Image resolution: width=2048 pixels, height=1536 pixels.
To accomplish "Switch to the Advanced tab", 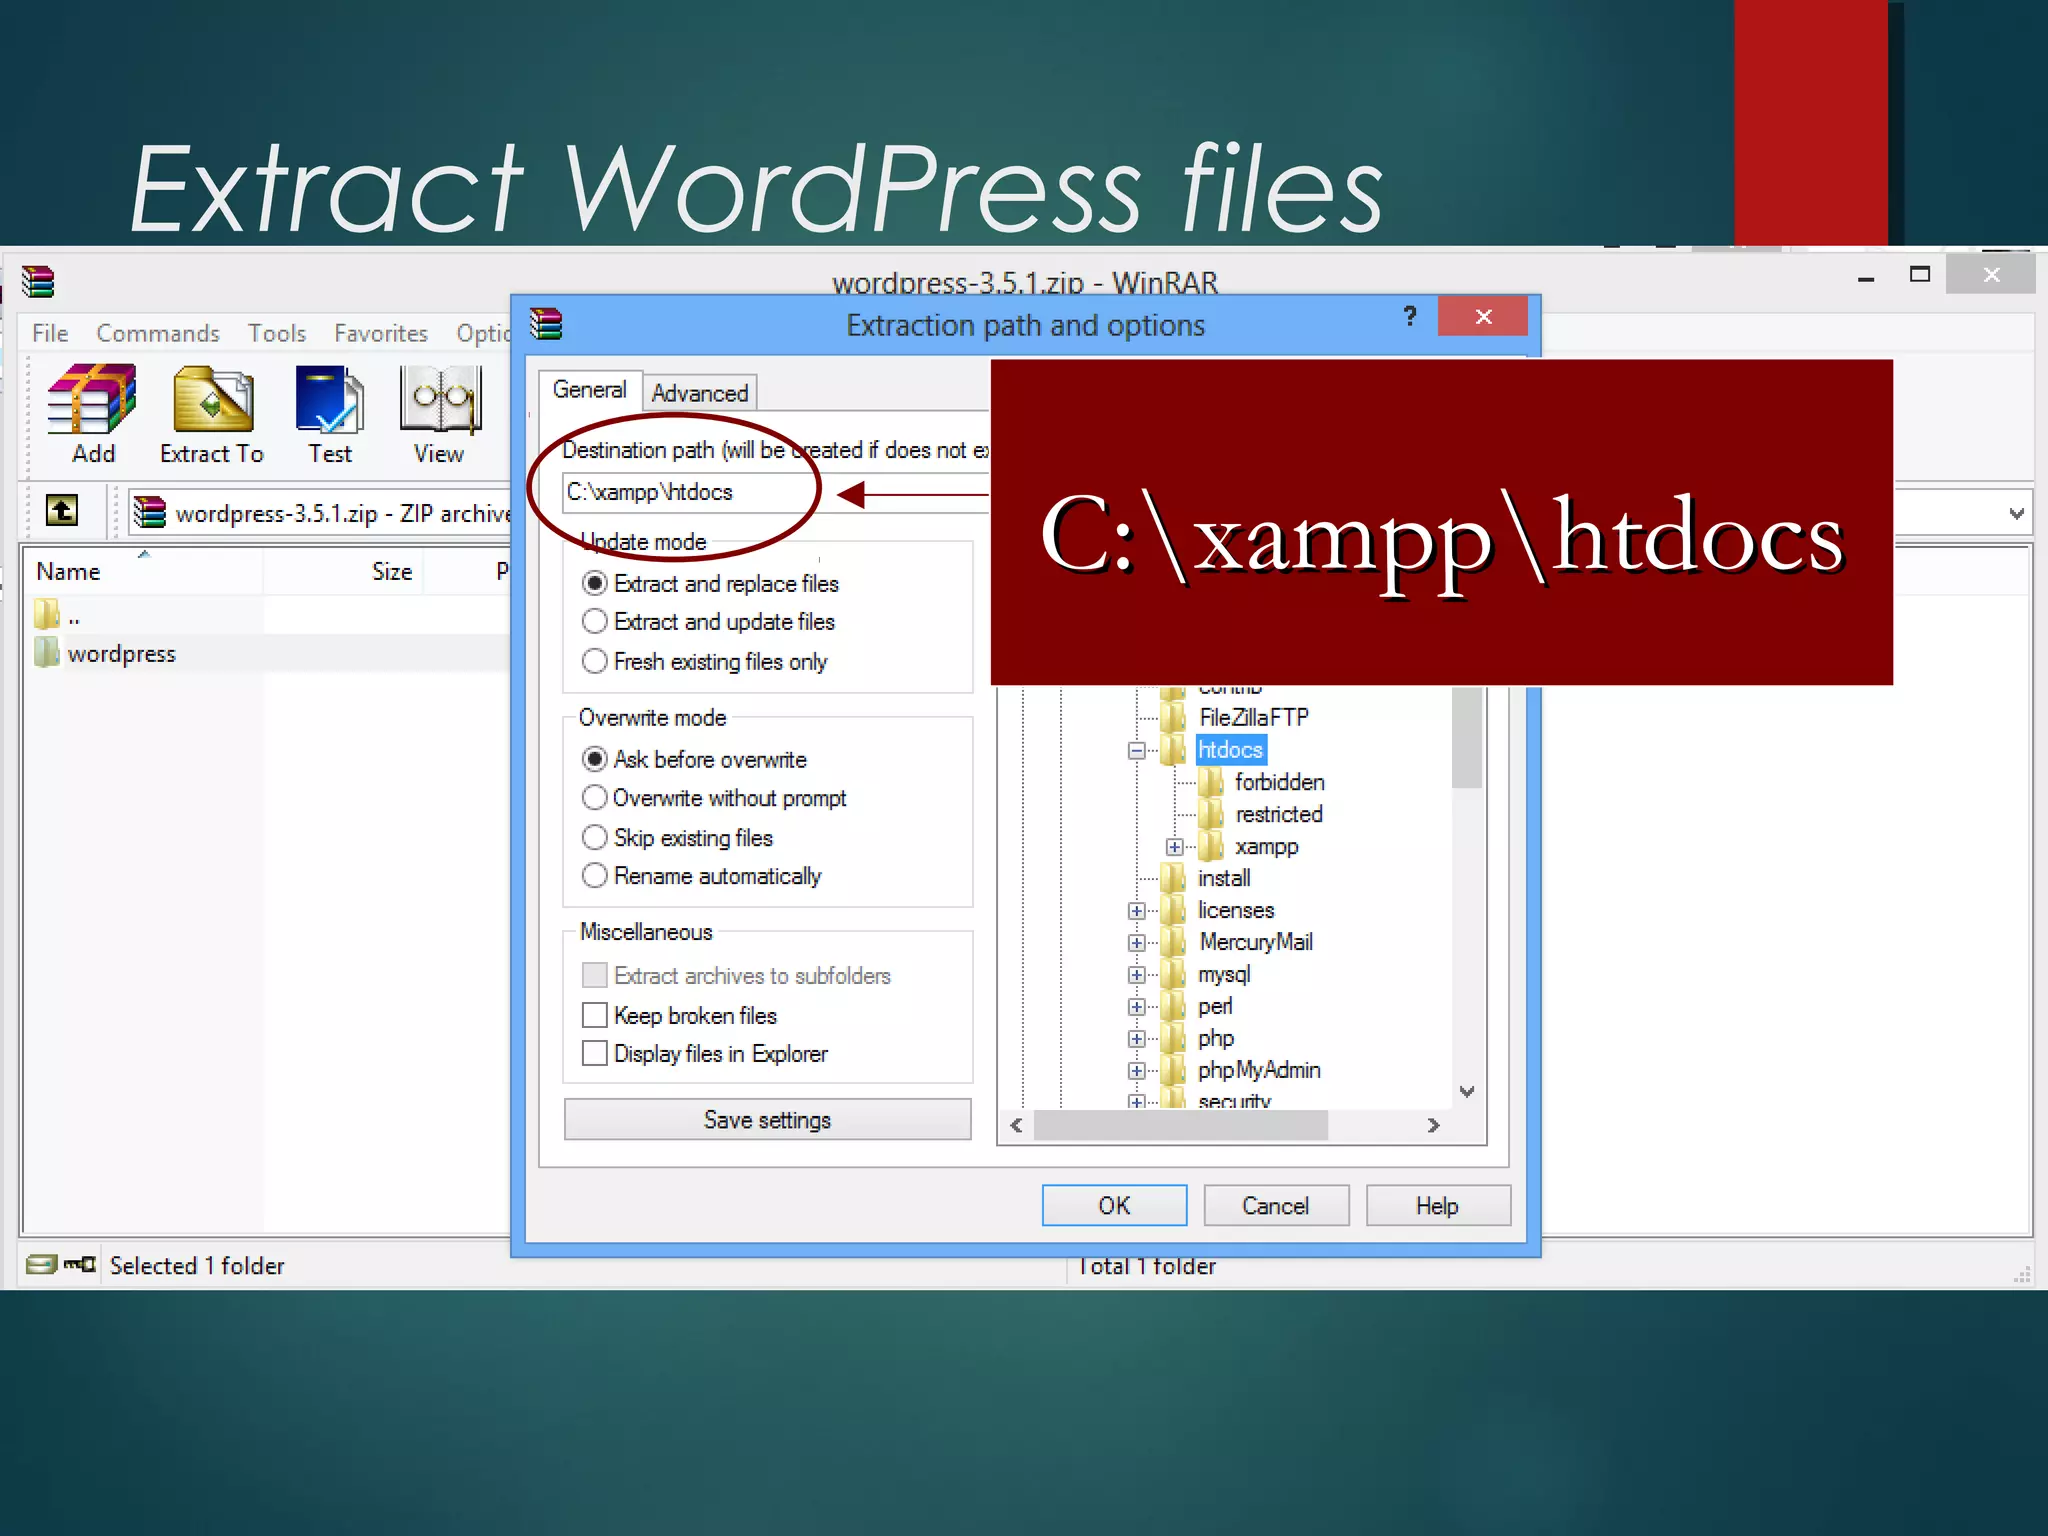I will pyautogui.click(x=699, y=393).
